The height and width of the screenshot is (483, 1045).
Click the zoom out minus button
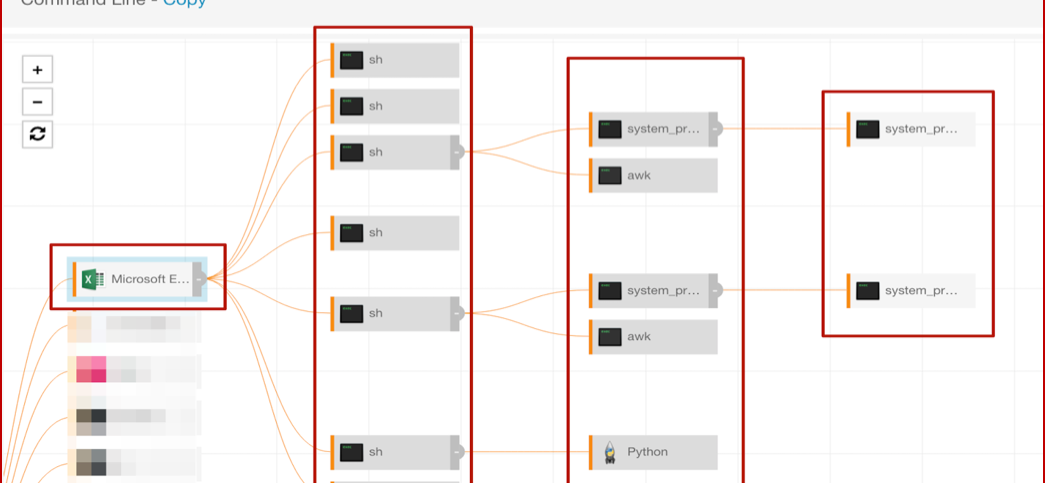point(37,102)
